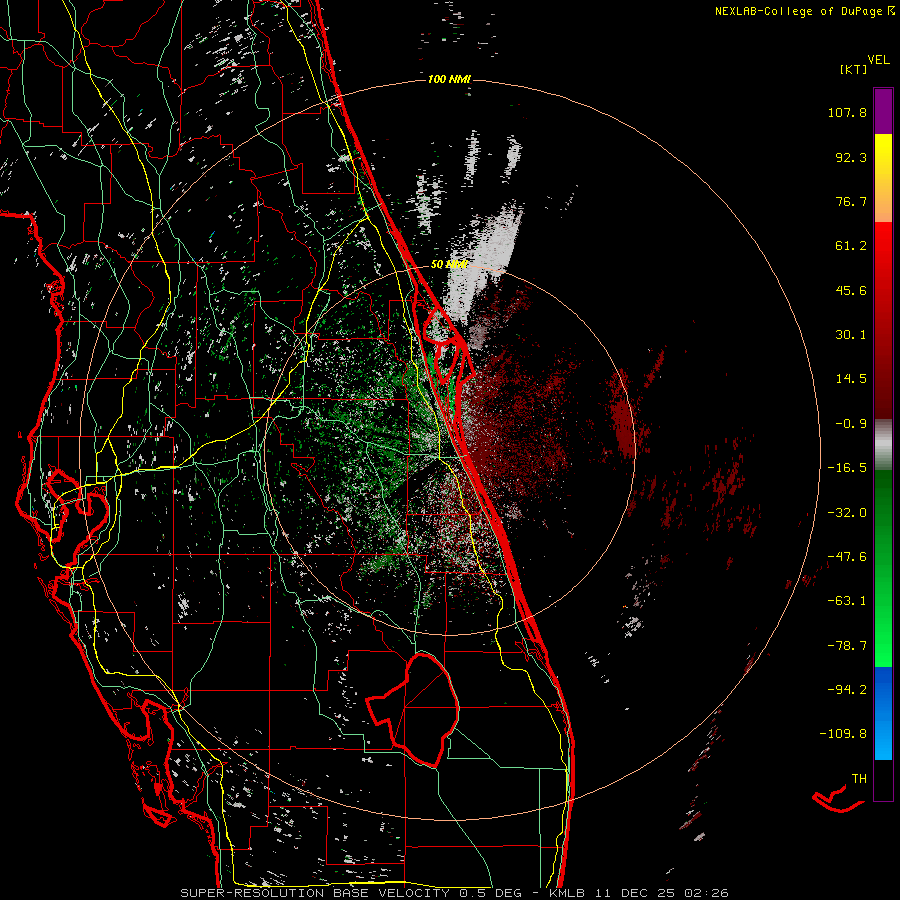Screen dimensions: 900x900
Task: Click the 100 NMI range ring label
Action: coord(449,79)
